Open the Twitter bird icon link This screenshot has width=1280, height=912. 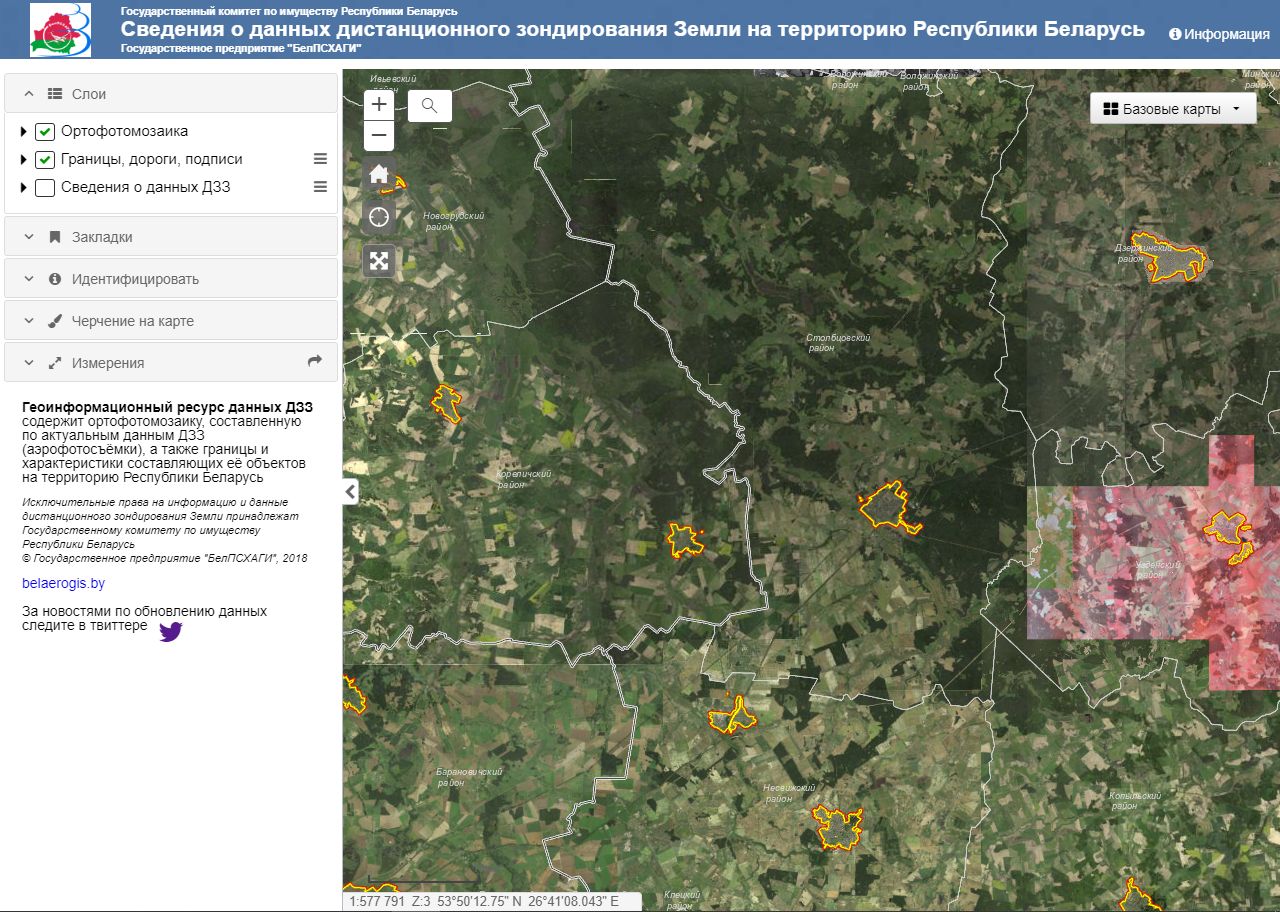pyautogui.click(x=171, y=631)
